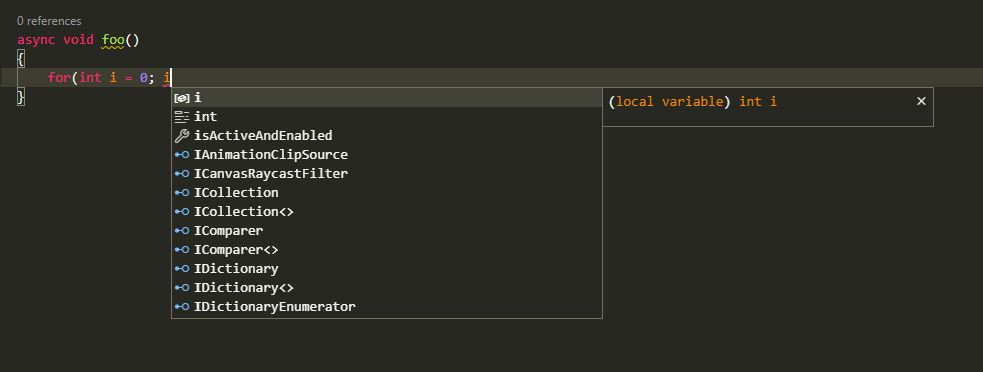Click the foo method name in code

point(113,40)
